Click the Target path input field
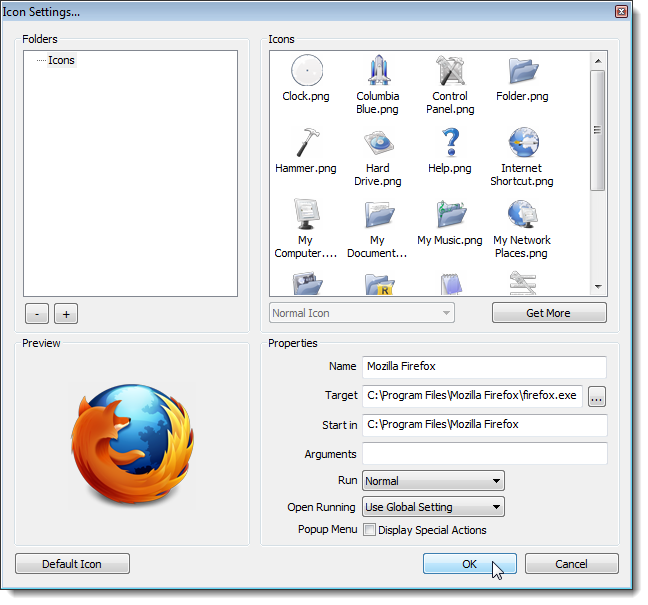Viewport: 648px width, 605px height. 472,396
